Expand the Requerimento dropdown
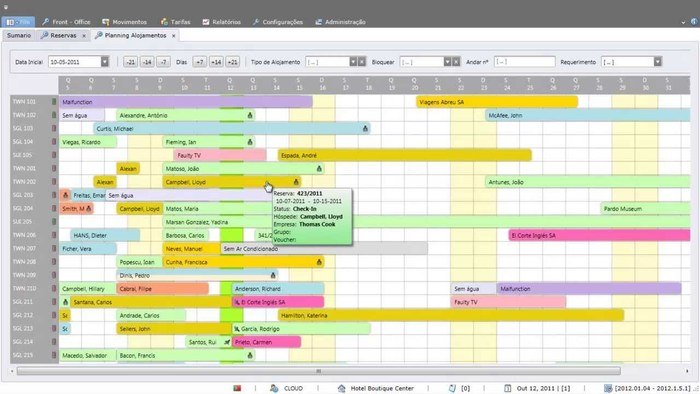Screen dimensions: 700x394 (x=658, y=62)
